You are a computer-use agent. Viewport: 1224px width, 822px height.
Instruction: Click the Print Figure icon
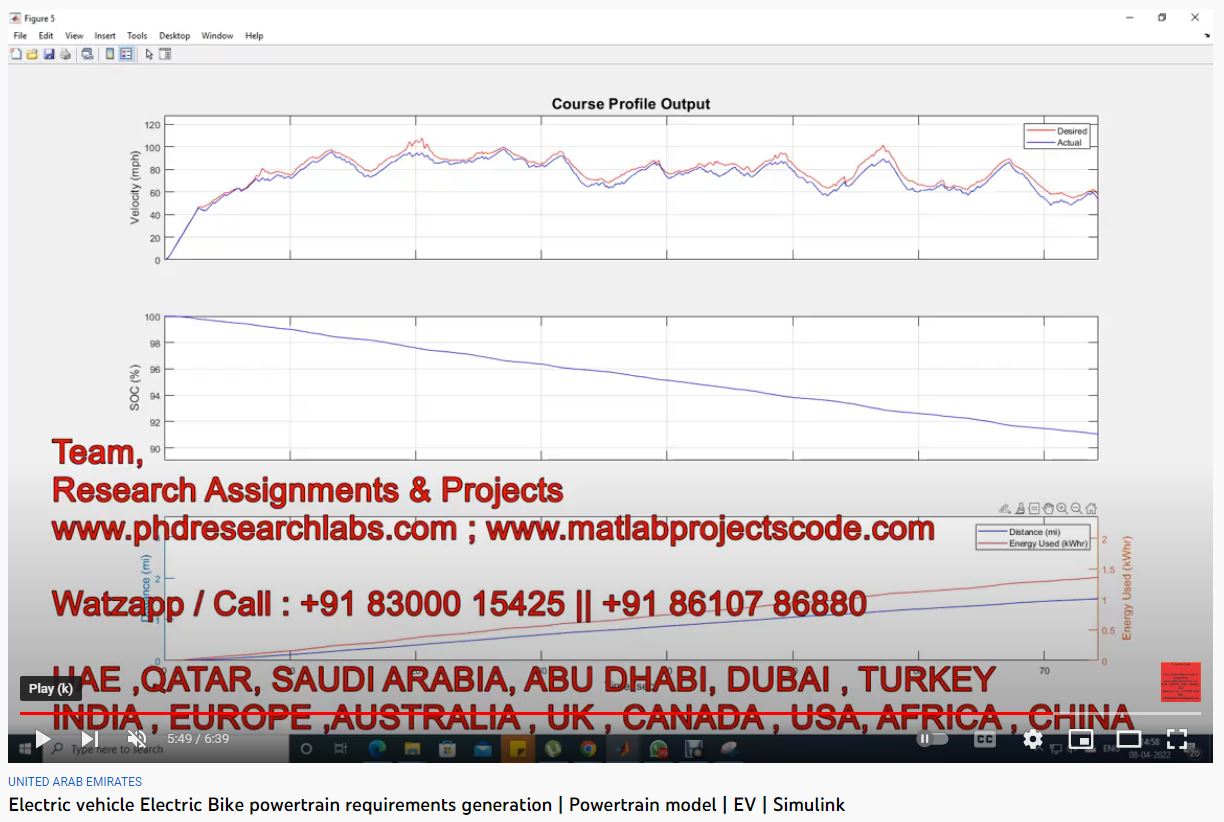pyautogui.click(x=65, y=54)
